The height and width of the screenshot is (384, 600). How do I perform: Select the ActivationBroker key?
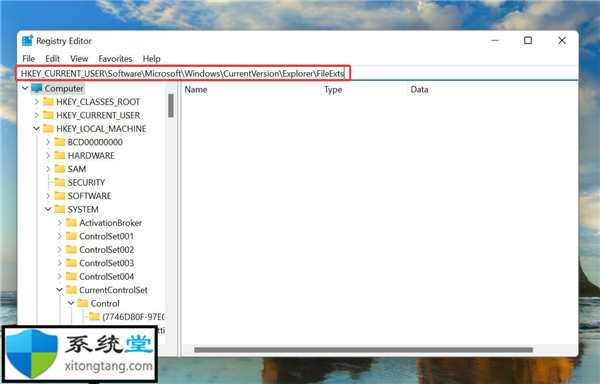110,223
